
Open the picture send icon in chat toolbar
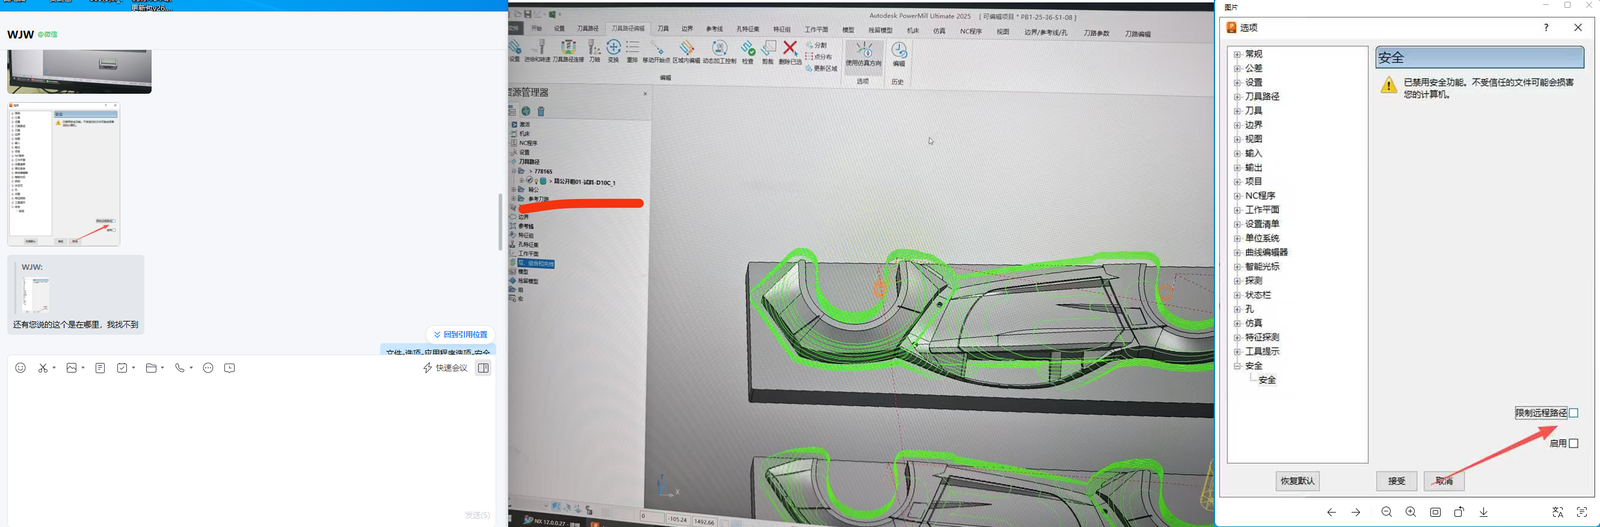[x=71, y=368]
